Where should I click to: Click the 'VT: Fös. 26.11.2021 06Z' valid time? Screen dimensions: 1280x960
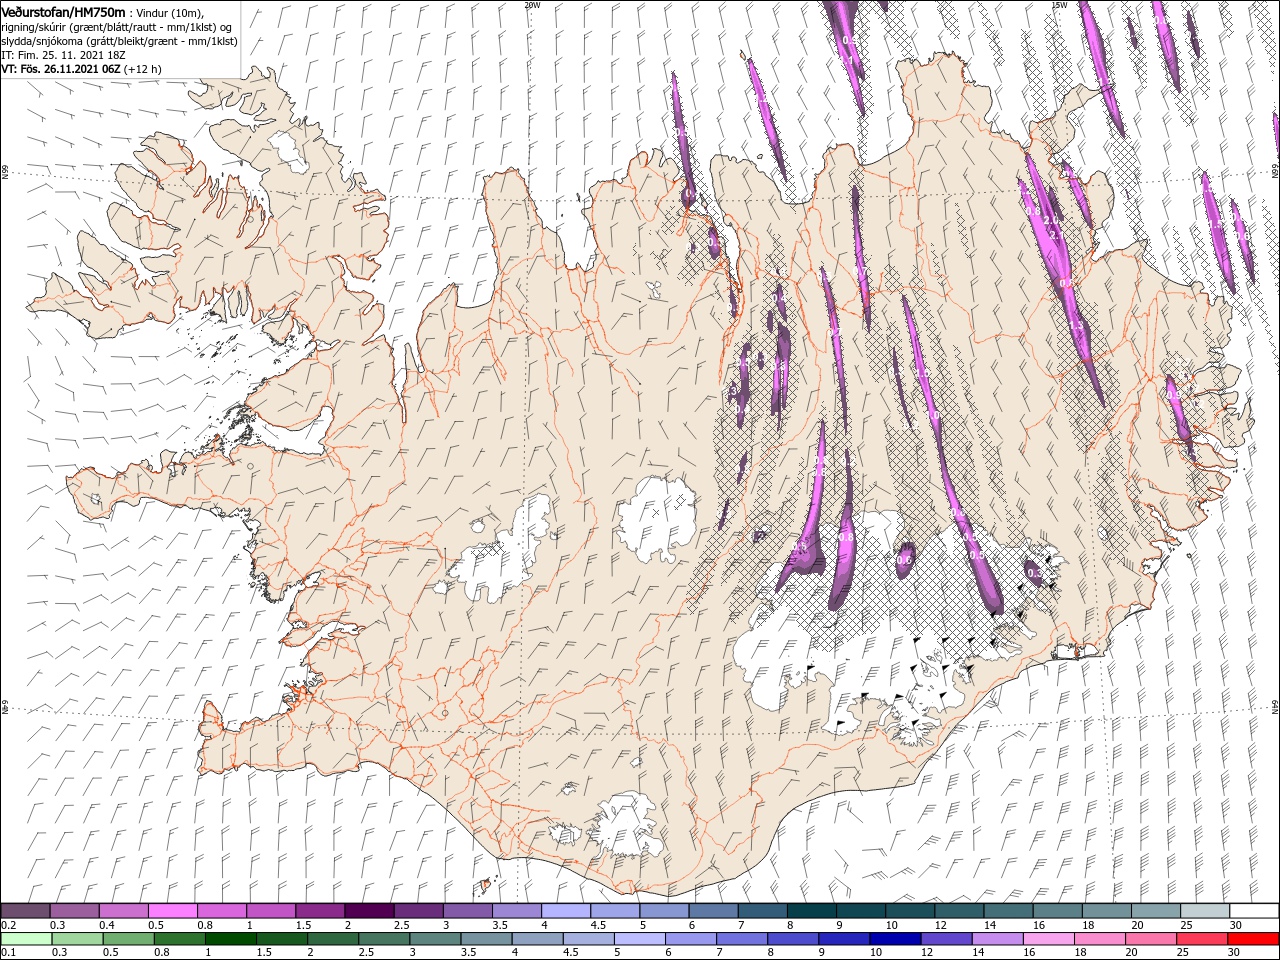coord(61,69)
